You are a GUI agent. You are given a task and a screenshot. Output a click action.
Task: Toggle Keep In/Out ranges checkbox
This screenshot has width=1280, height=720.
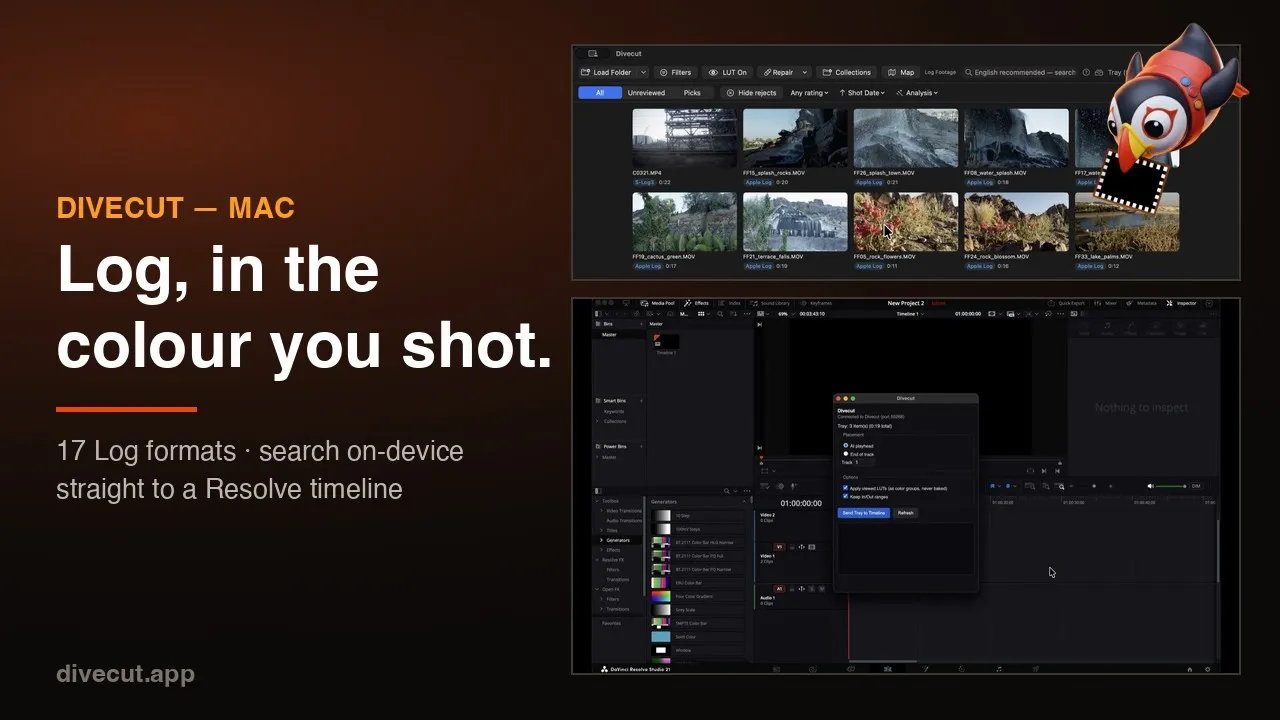[845, 496]
